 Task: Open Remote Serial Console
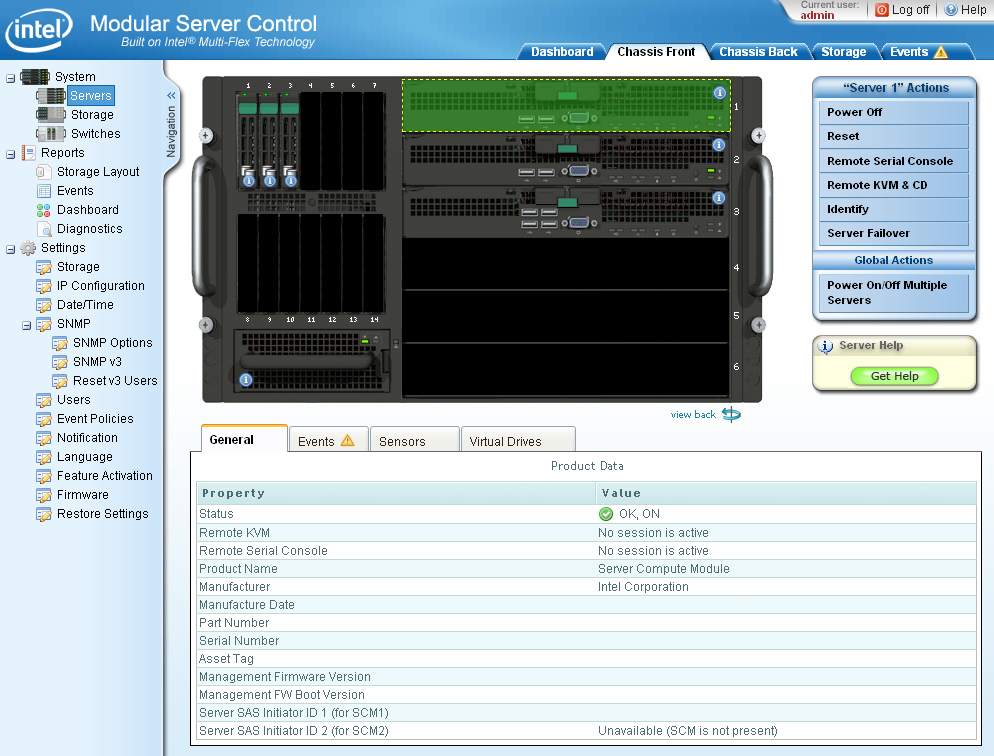893,161
